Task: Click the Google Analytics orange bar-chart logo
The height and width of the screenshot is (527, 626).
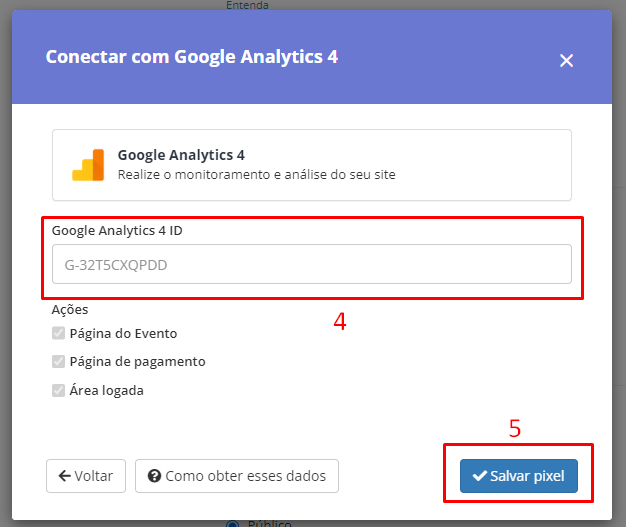Action: pos(88,165)
